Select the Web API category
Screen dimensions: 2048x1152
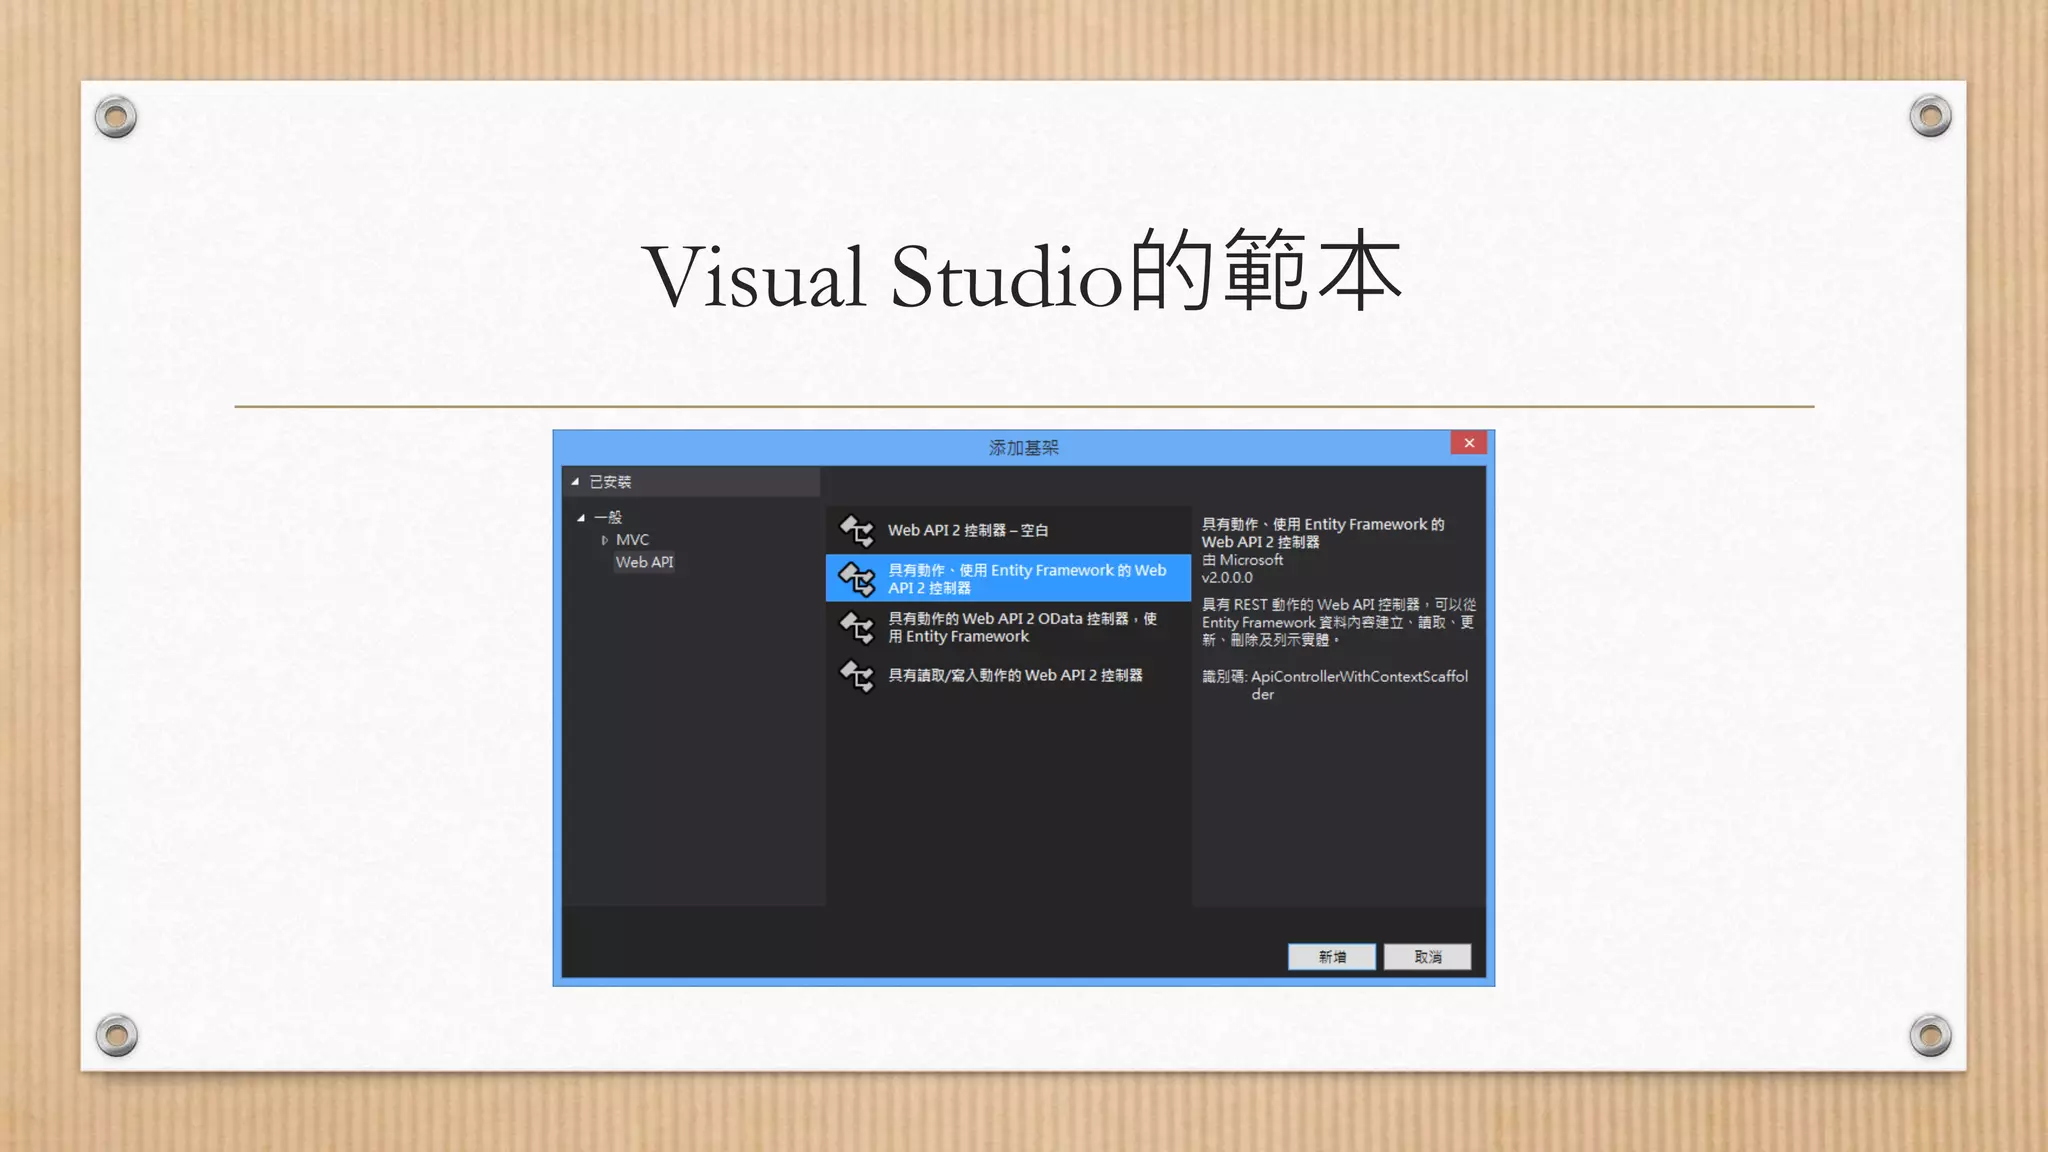[644, 562]
